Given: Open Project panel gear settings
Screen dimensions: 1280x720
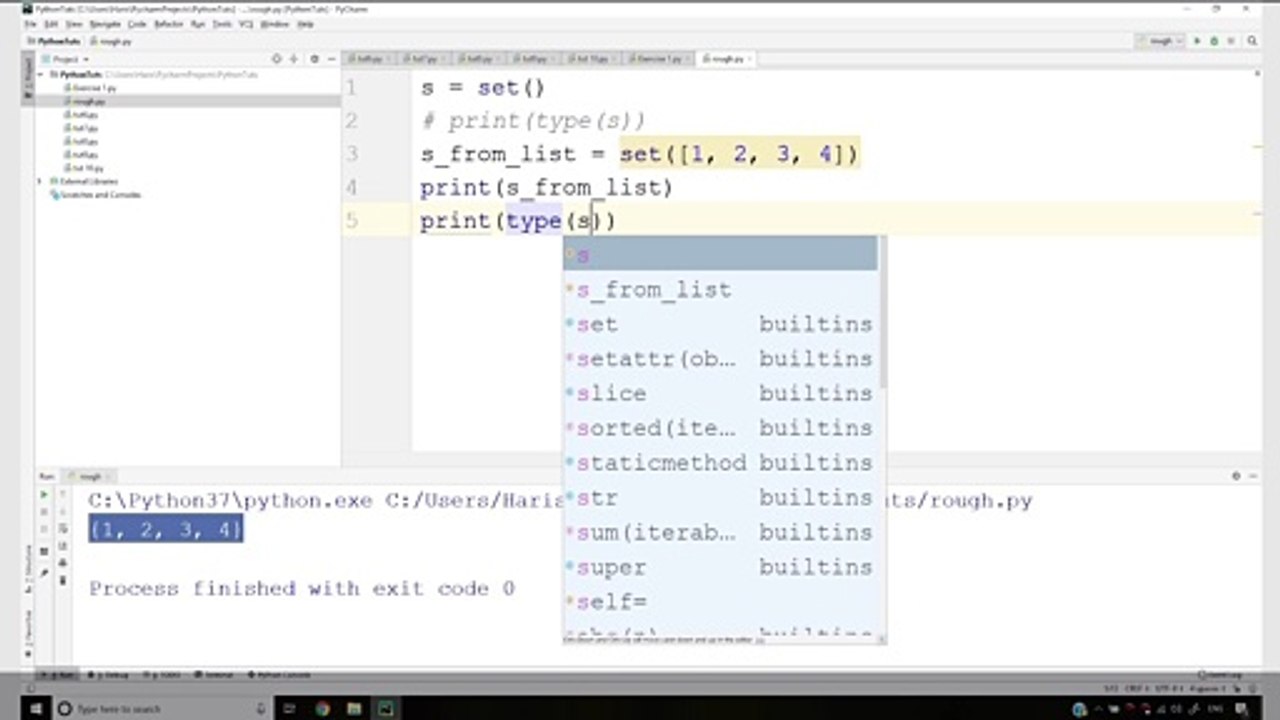Looking at the screenshot, I should click(x=315, y=59).
